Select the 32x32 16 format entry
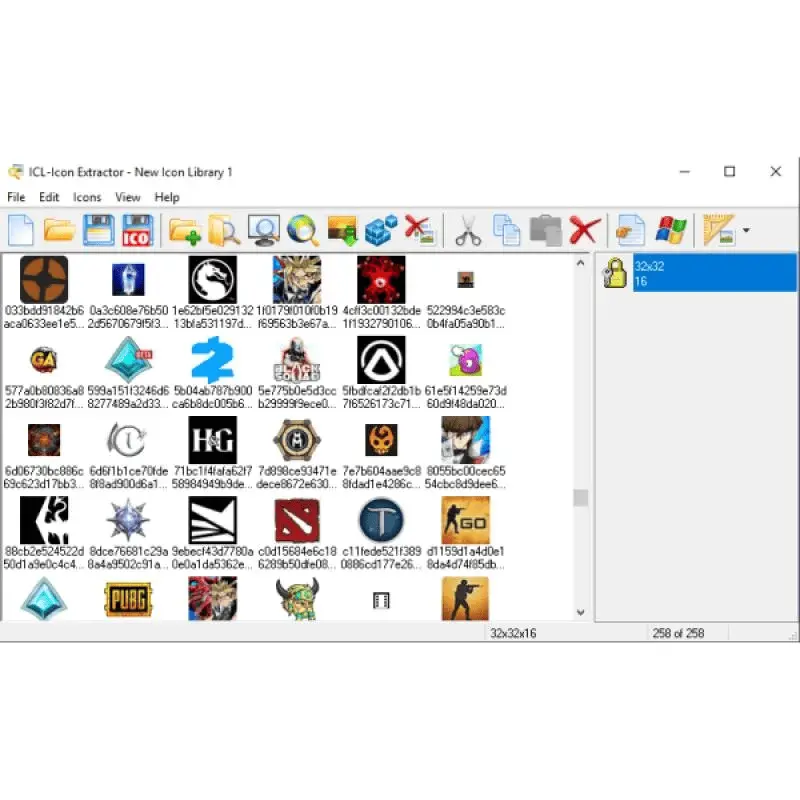Viewport: 800px width, 800px height. click(x=714, y=273)
